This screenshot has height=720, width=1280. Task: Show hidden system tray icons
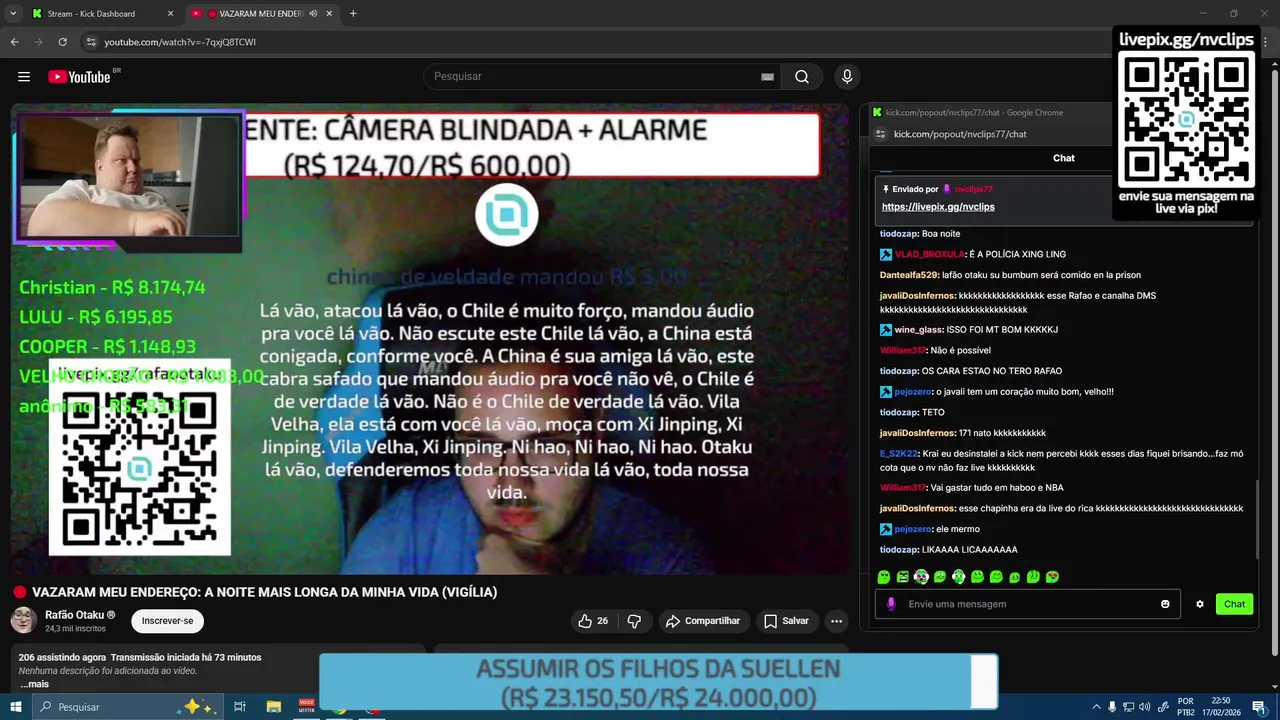click(1096, 707)
